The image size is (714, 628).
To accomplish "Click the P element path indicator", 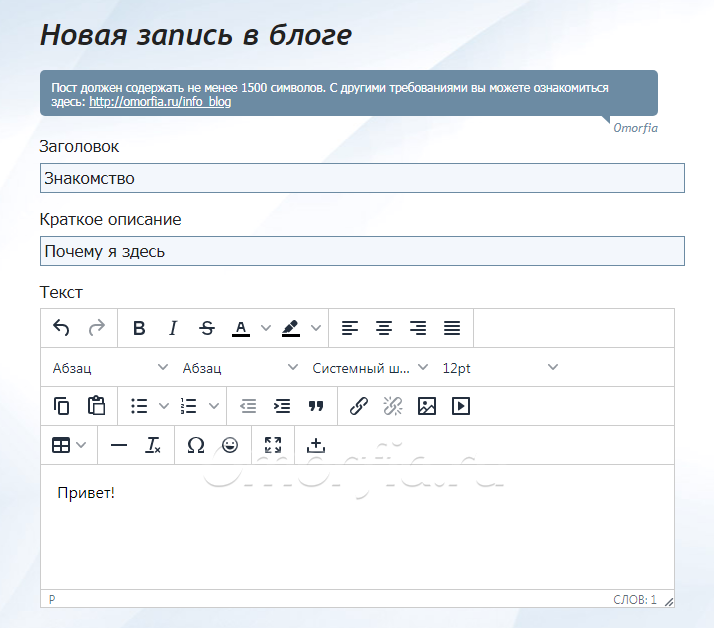I will click(x=52, y=599).
